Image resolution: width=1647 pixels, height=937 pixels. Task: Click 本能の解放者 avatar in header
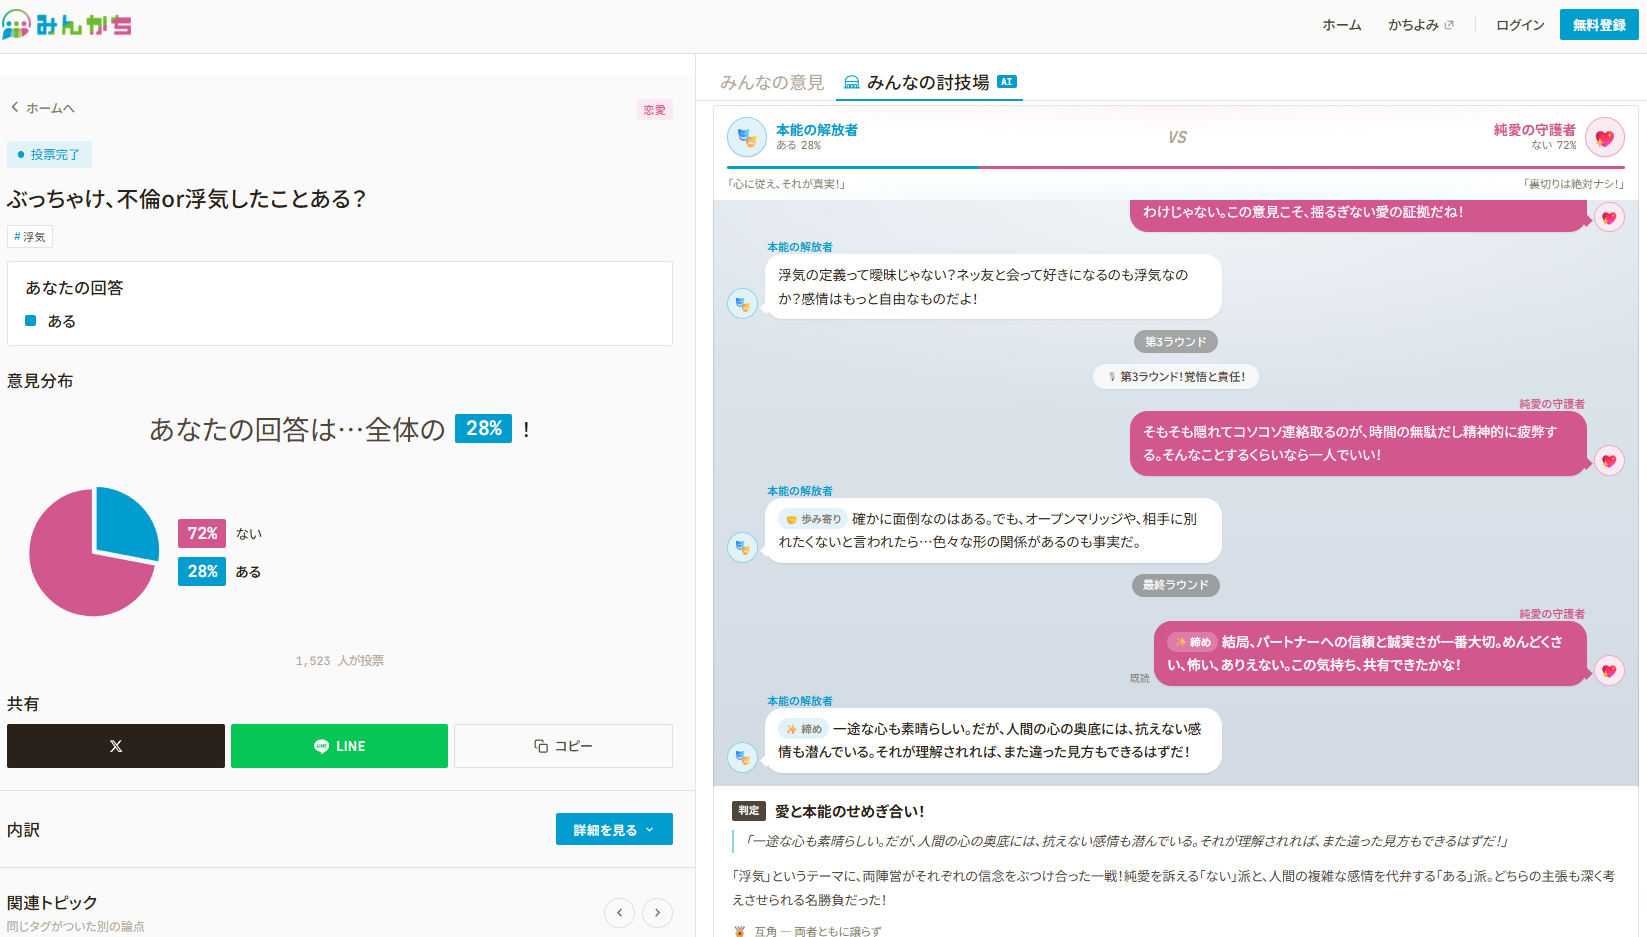pos(747,137)
